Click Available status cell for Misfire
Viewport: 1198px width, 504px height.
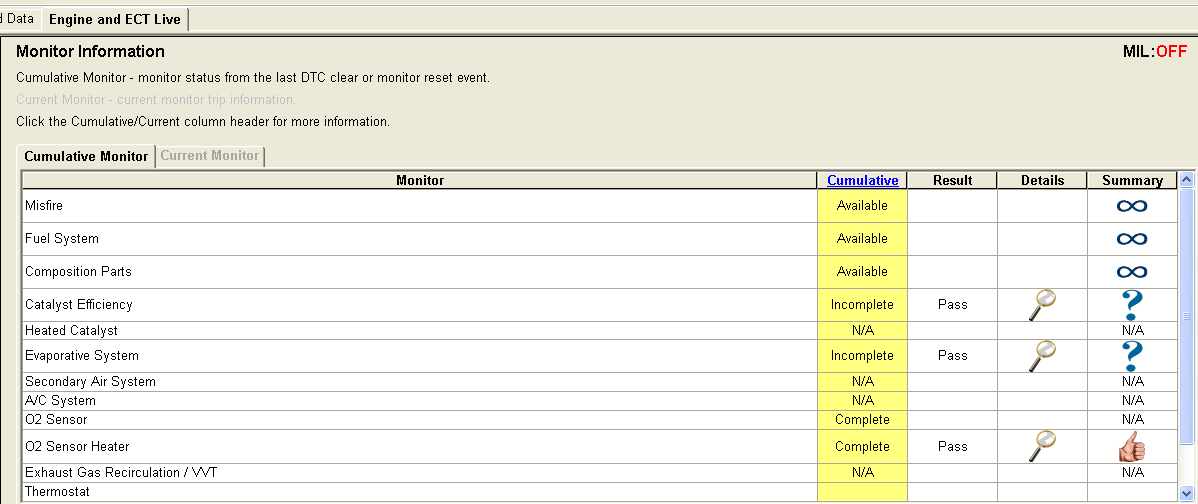tap(862, 205)
